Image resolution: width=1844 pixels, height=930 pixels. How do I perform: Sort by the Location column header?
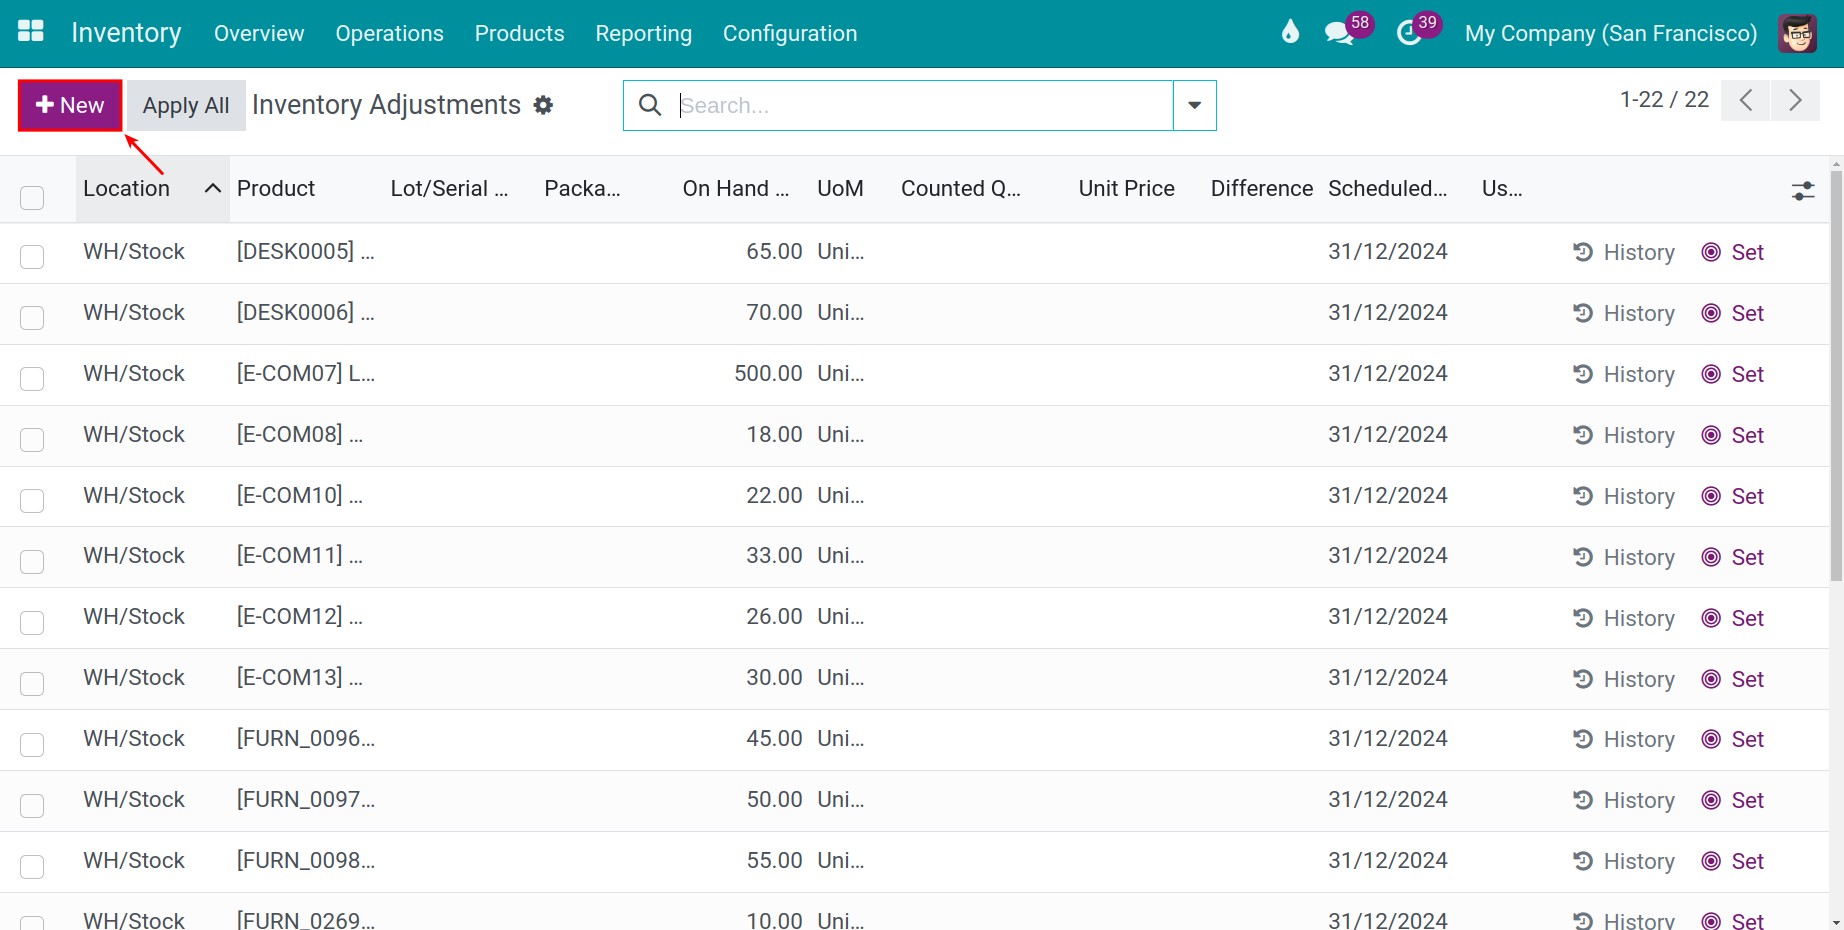(152, 188)
